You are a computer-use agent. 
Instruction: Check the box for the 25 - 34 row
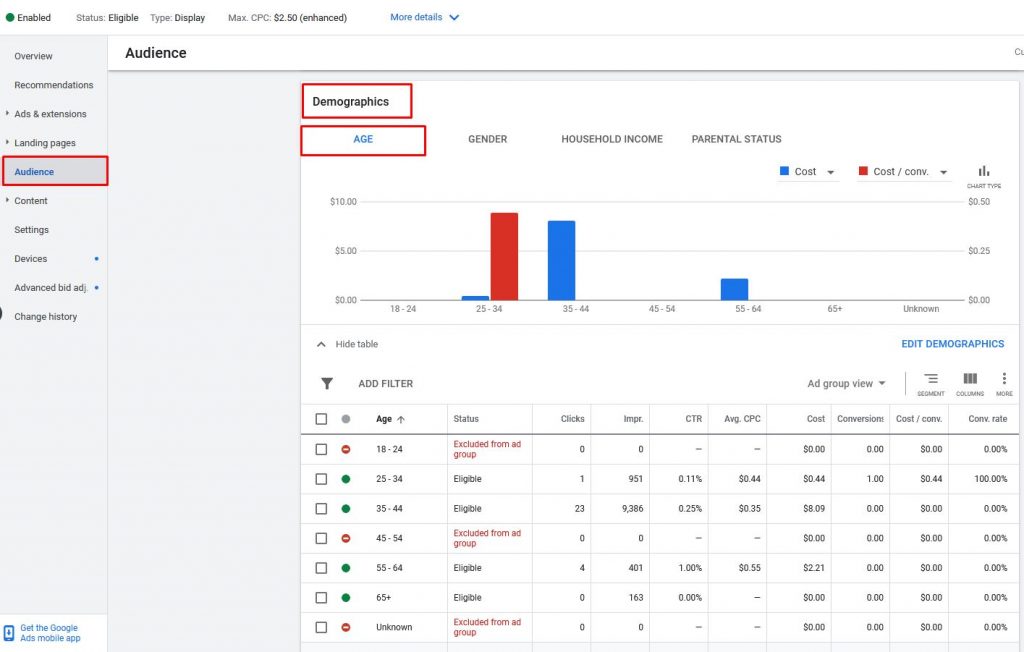coord(321,479)
